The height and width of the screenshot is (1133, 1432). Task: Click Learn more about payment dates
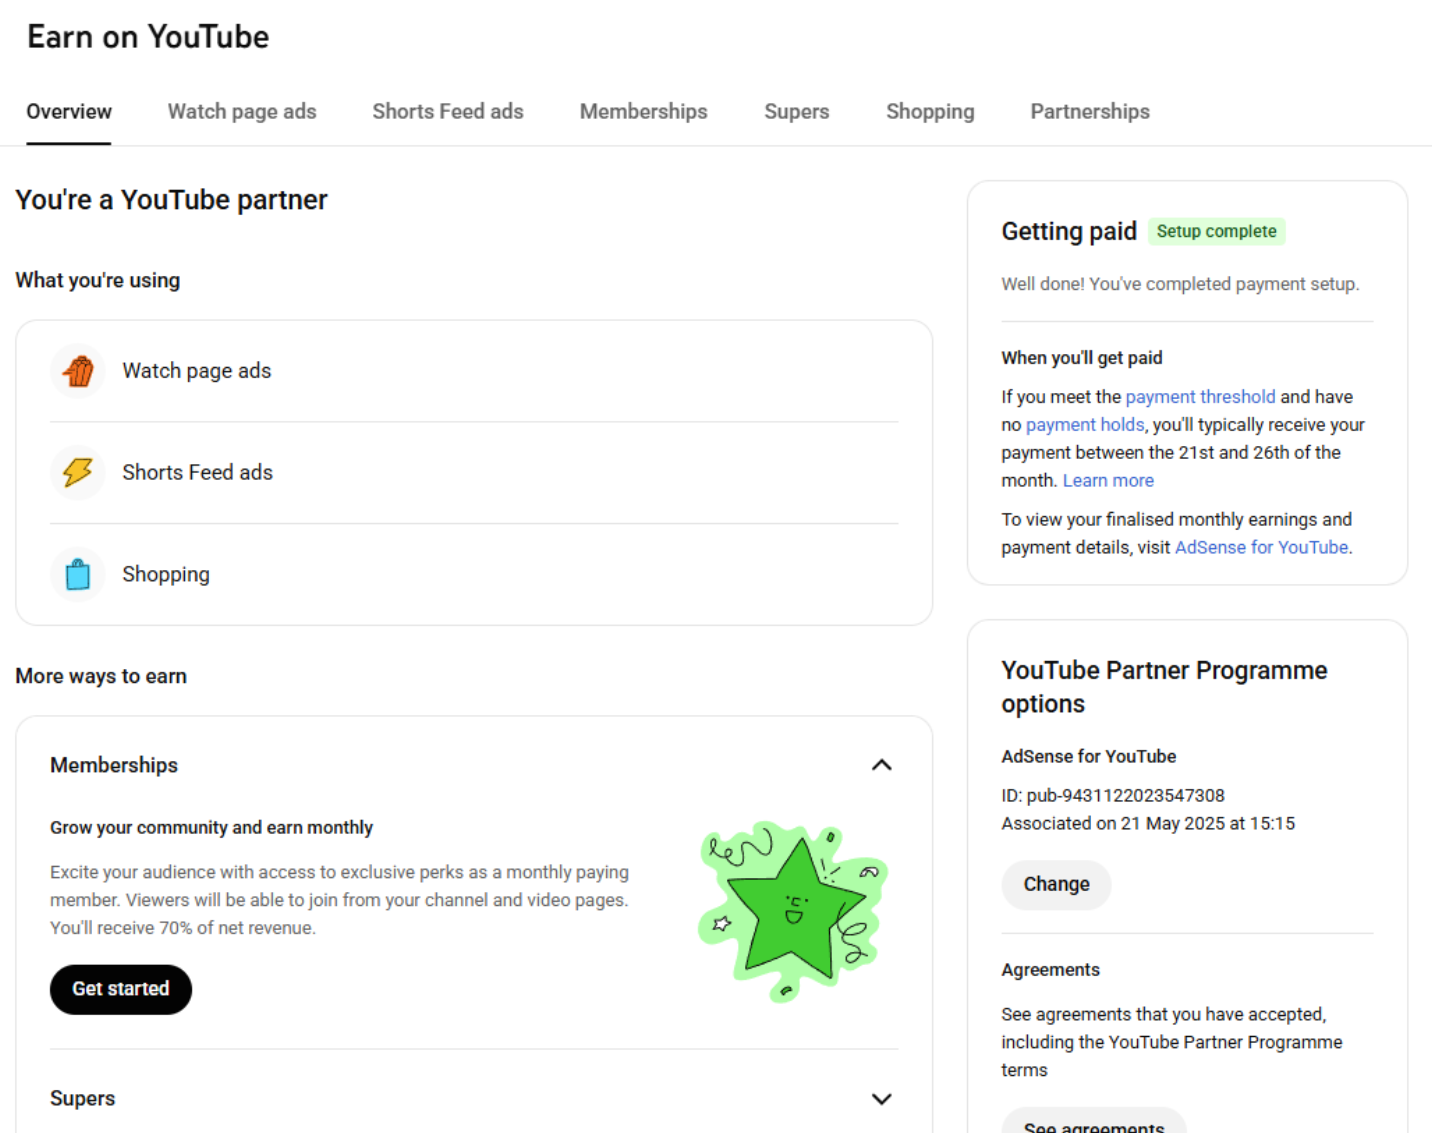[1108, 481]
